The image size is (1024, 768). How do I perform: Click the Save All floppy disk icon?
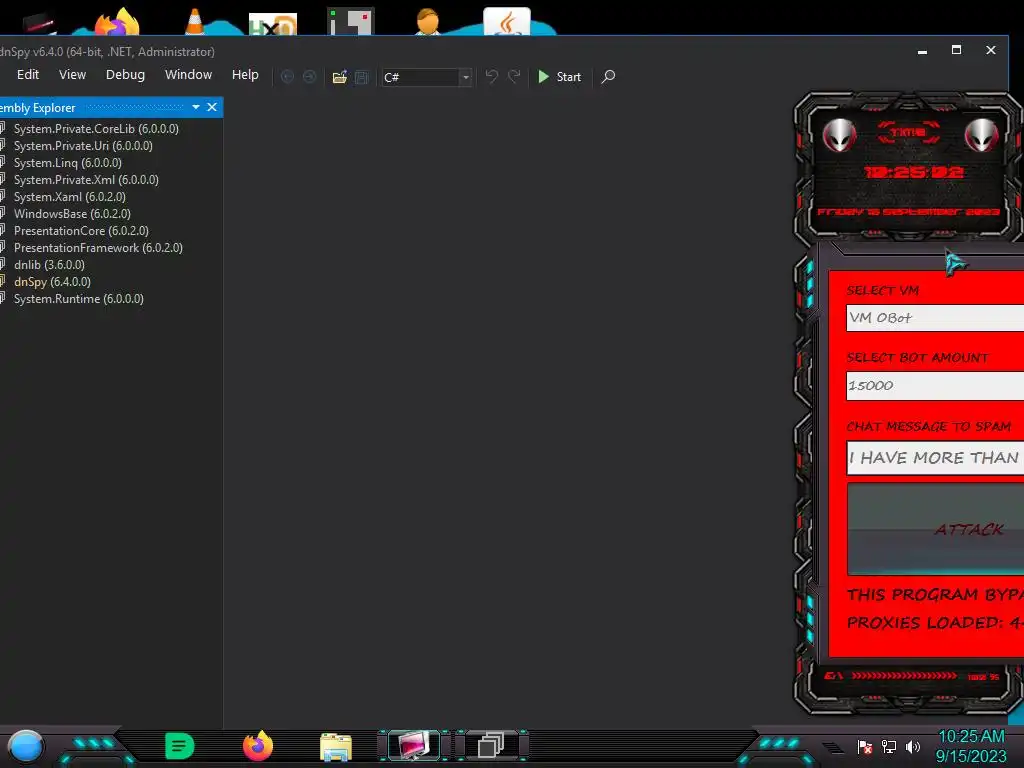[x=361, y=77]
